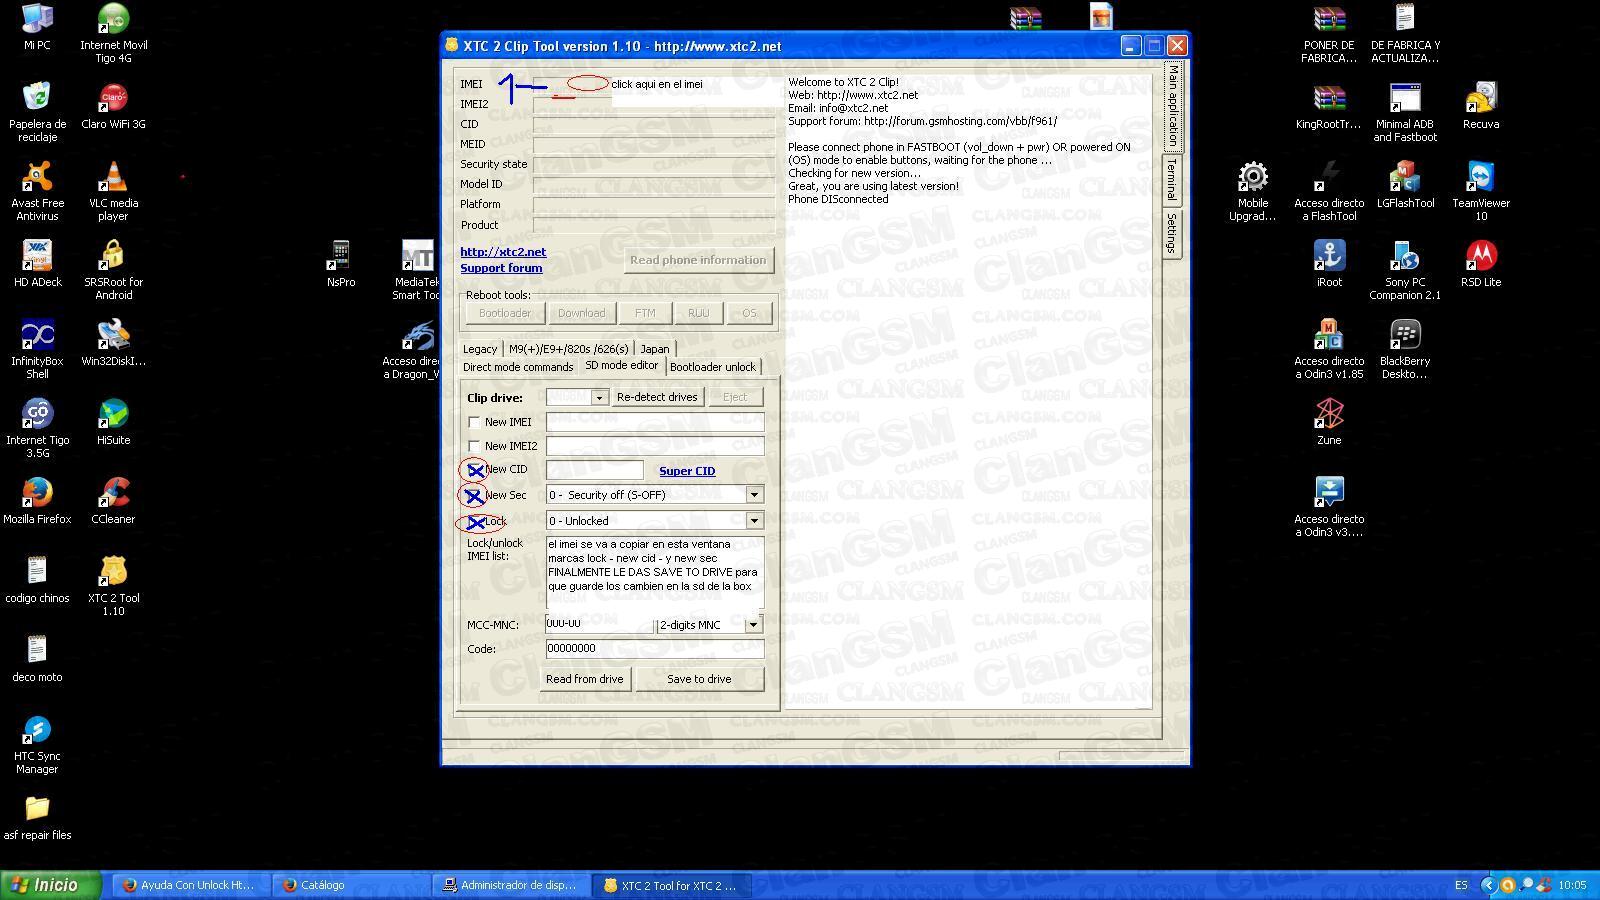Image resolution: width=1600 pixels, height=900 pixels.
Task: Click the Re-detect drives button
Action: (657, 397)
